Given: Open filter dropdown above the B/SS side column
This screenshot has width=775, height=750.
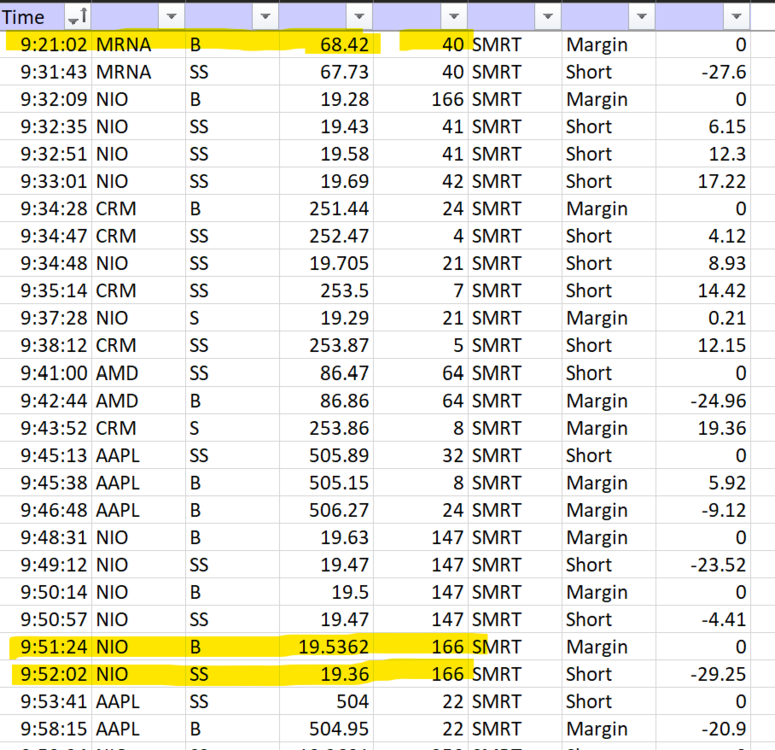Looking at the screenshot, I should tap(265, 17).
